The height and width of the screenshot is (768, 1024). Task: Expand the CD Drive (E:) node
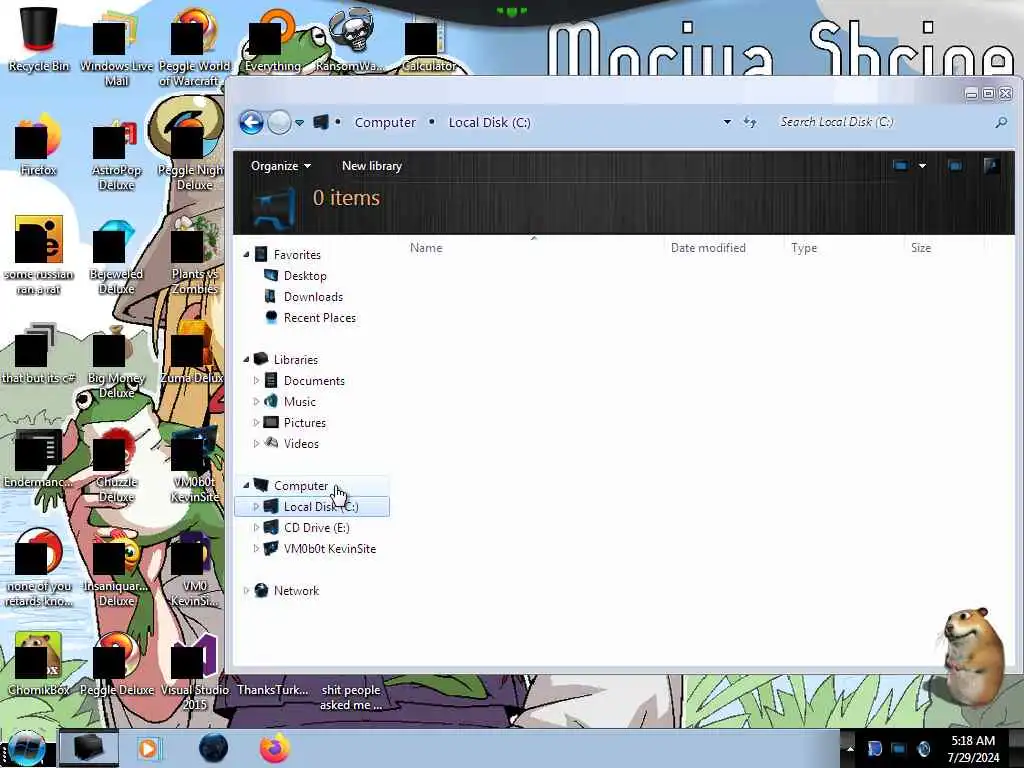256,527
